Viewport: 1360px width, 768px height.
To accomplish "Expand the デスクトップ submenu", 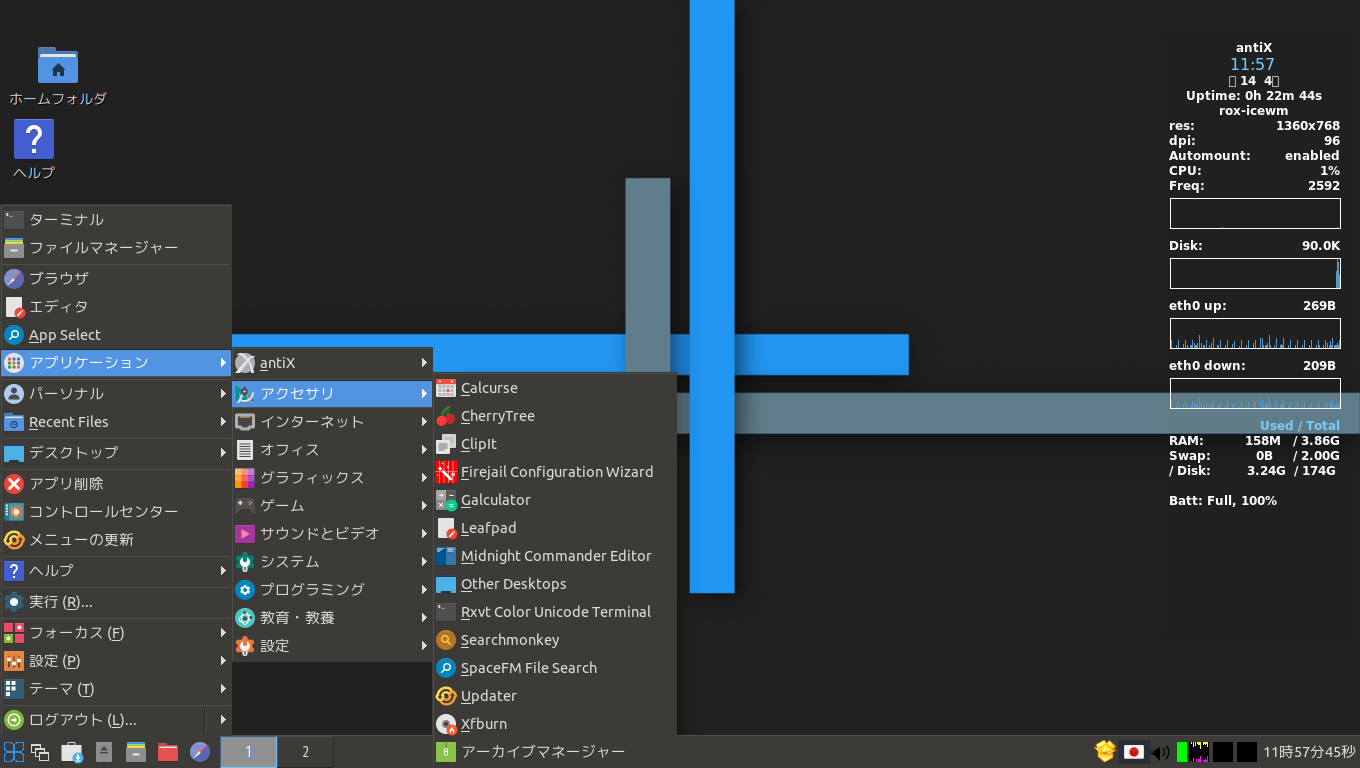I will tap(116, 453).
